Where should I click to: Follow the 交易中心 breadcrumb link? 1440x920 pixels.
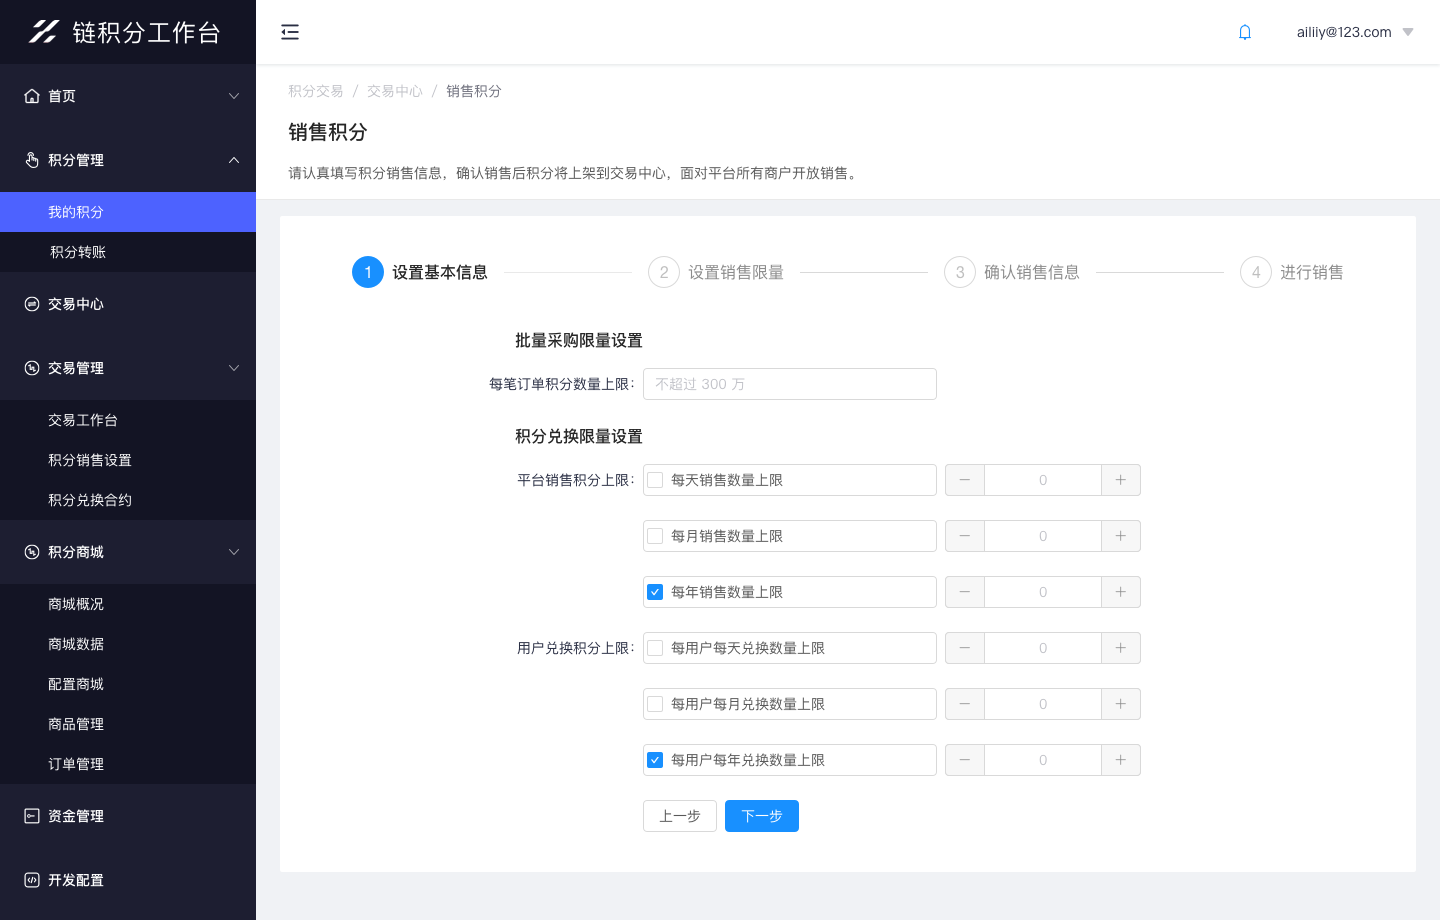point(395,91)
